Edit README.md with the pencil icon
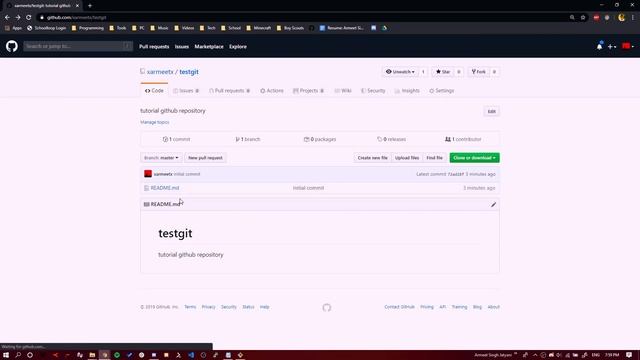 493,204
